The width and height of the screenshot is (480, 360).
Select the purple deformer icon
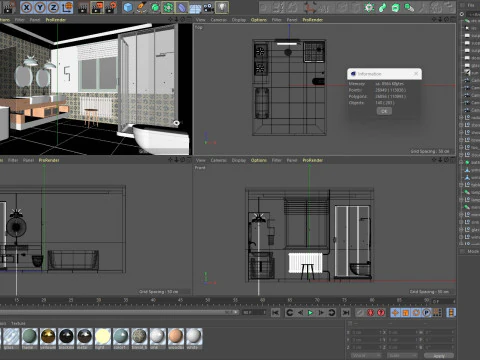[182, 7]
